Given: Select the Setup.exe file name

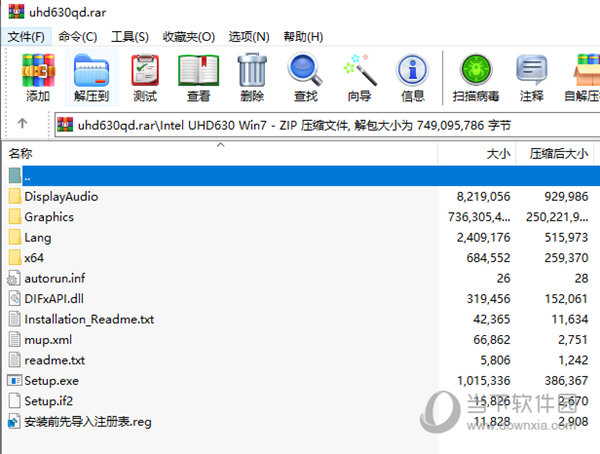Looking at the screenshot, I should 52,381.
